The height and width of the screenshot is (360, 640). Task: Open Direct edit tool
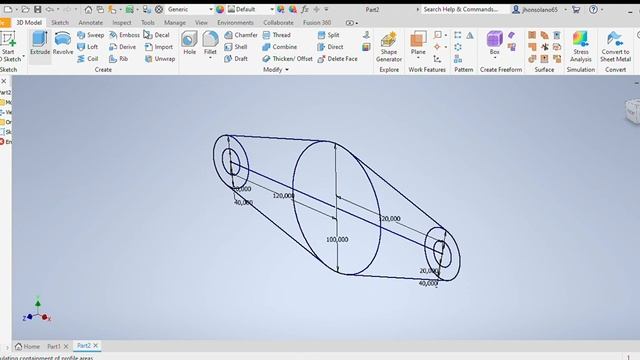click(330, 47)
